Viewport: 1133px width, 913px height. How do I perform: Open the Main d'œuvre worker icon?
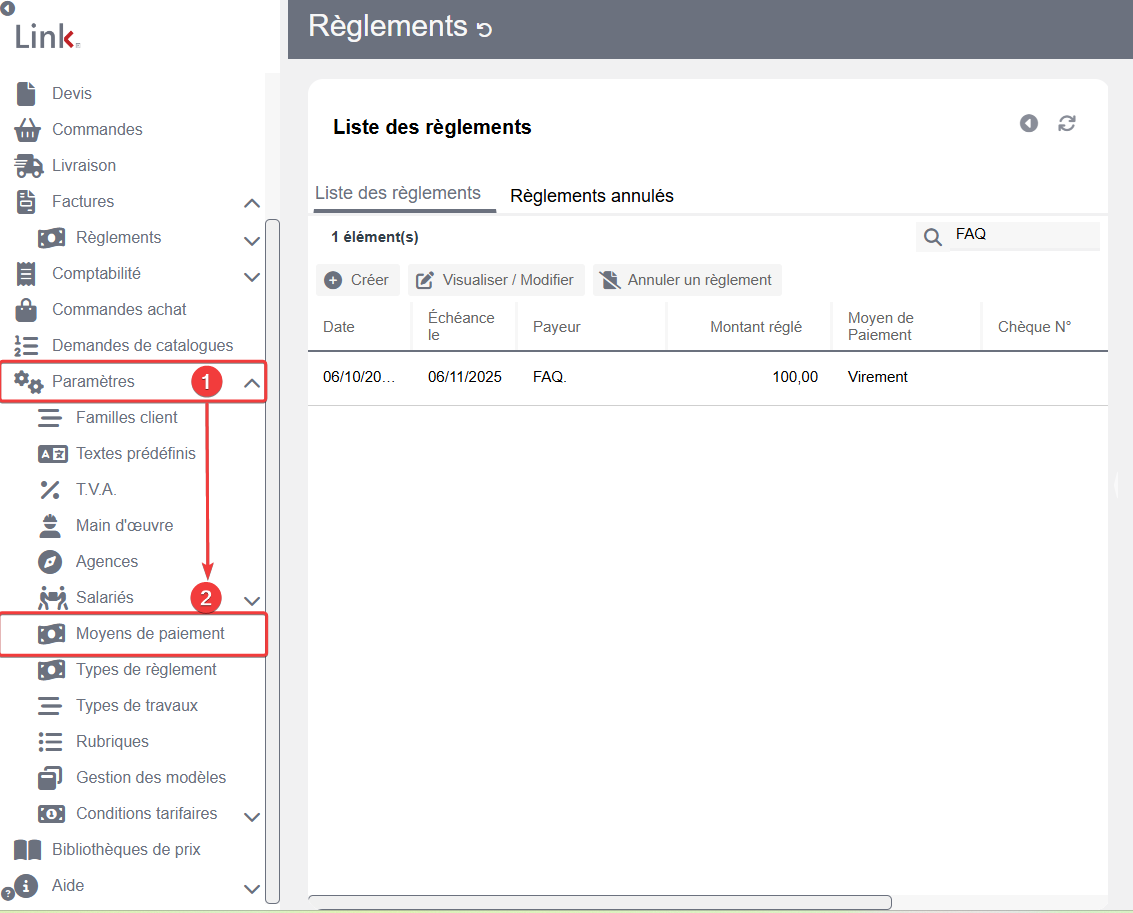(x=50, y=526)
